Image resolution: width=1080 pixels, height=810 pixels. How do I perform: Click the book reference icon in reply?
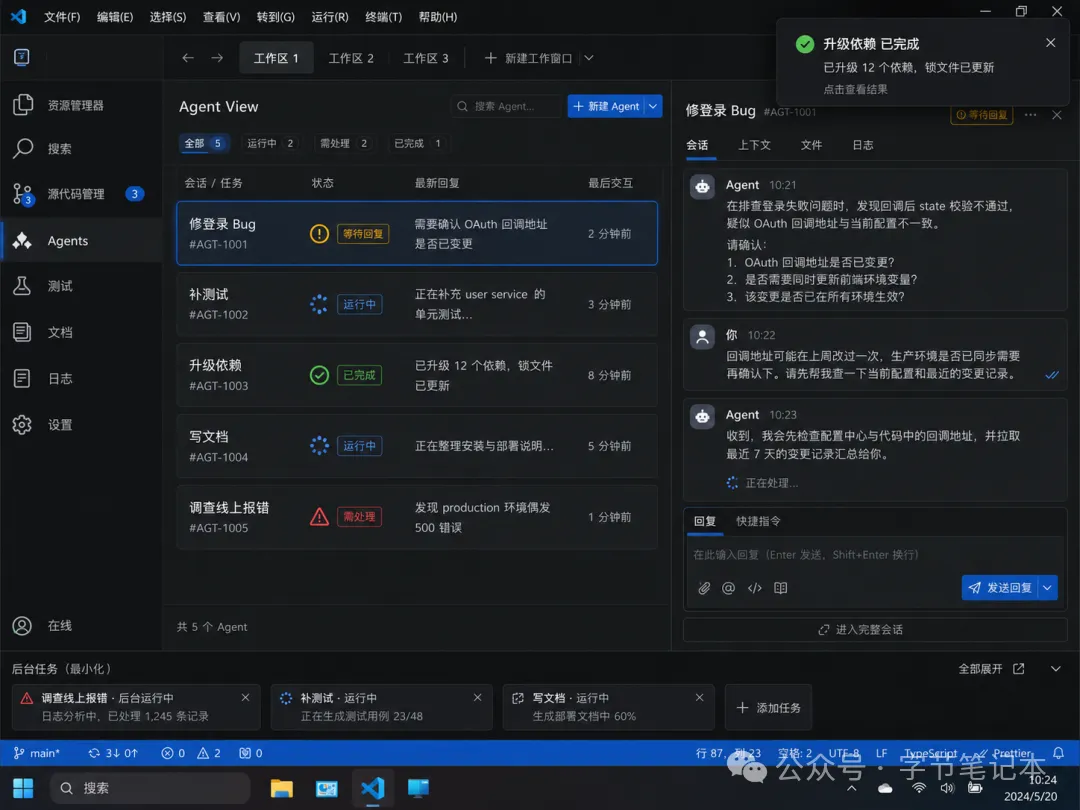tap(780, 588)
